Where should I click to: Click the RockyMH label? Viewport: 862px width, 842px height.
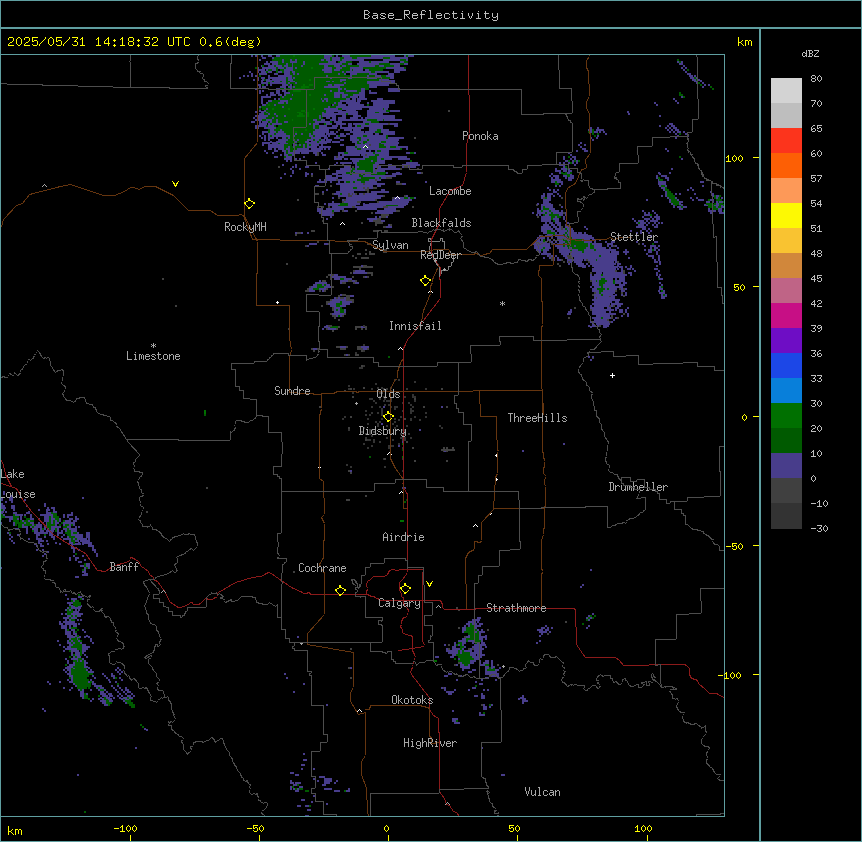click(x=245, y=227)
